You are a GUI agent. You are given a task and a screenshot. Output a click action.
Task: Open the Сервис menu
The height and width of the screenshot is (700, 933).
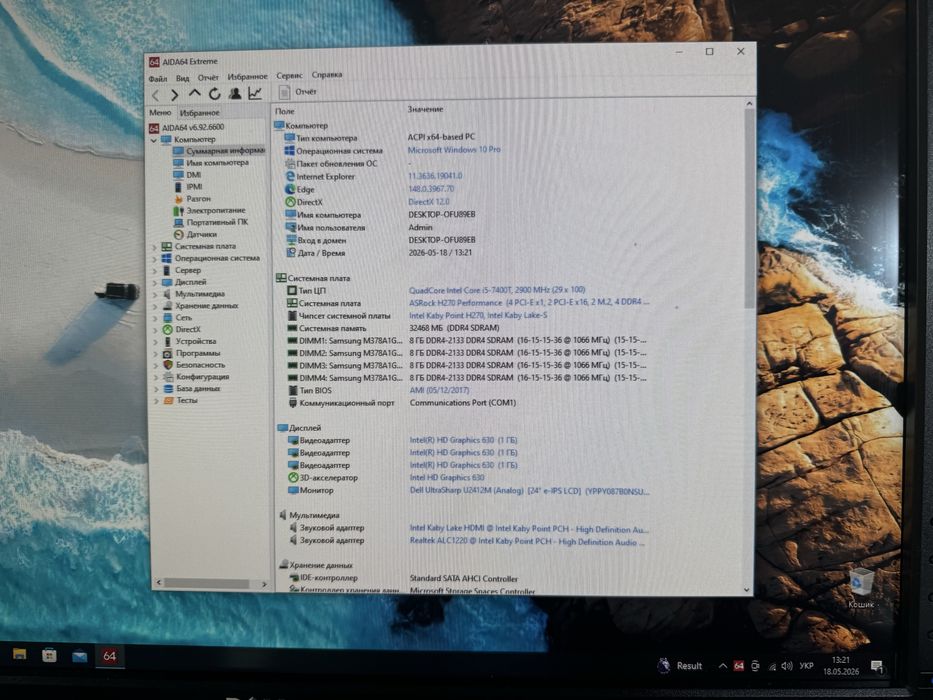[290, 76]
